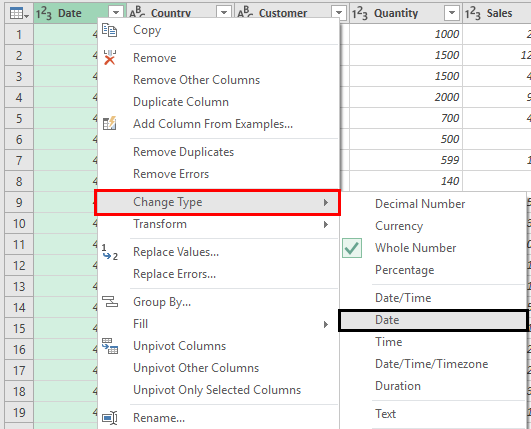Click Quantity cell showing 700

pos(406,118)
